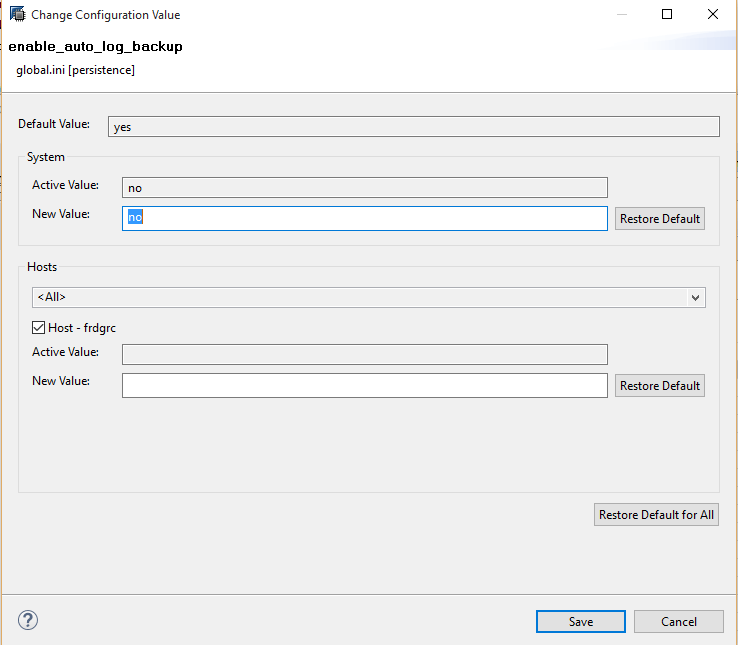
Task: Save the configuration change
Action: [580, 621]
